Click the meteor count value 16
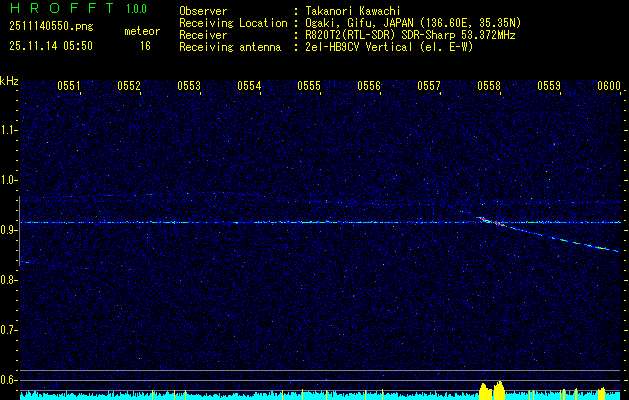The height and width of the screenshot is (400, 629). point(146,46)
